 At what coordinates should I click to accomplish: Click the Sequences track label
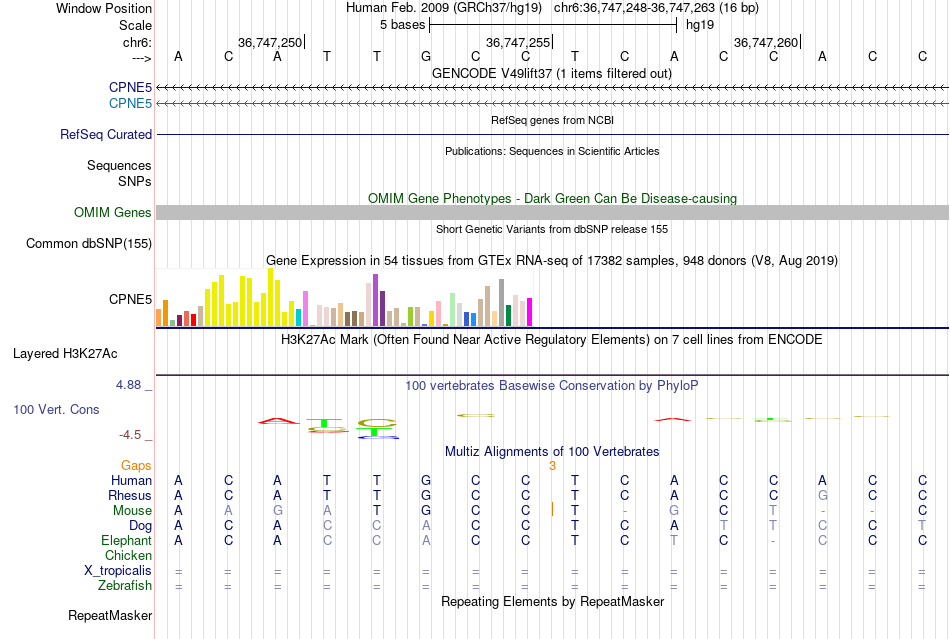pos(119,165)
